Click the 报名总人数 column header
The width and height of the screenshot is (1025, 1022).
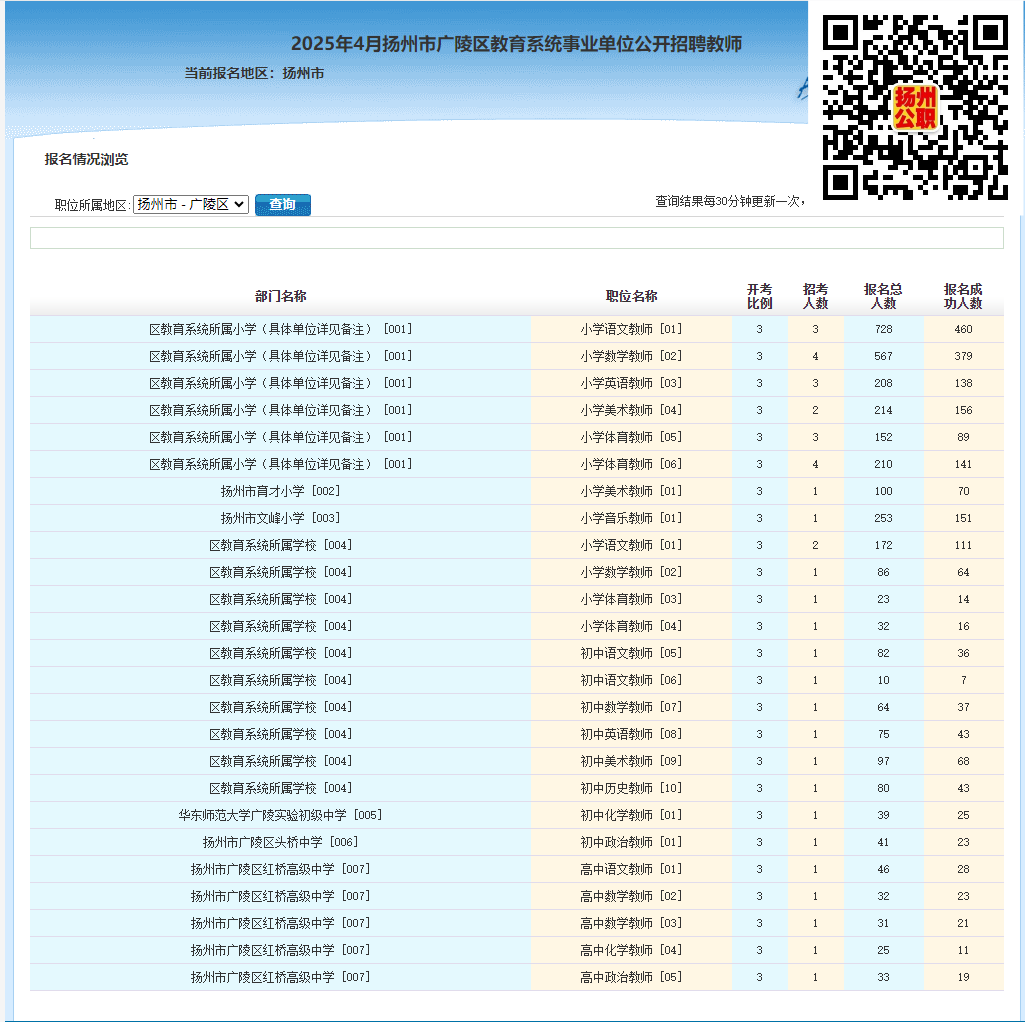coord(883,296)
